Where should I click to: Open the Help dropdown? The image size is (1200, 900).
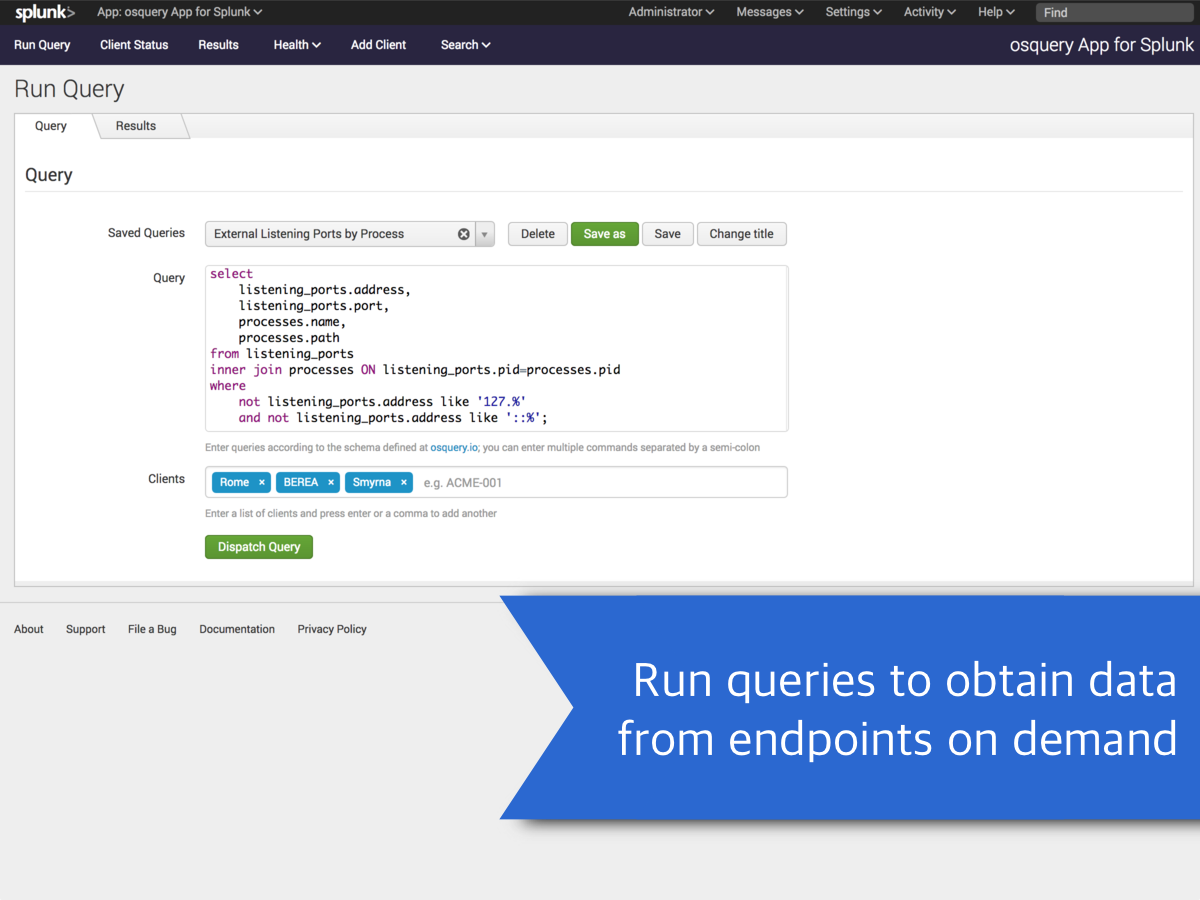(x=996, y=12)
